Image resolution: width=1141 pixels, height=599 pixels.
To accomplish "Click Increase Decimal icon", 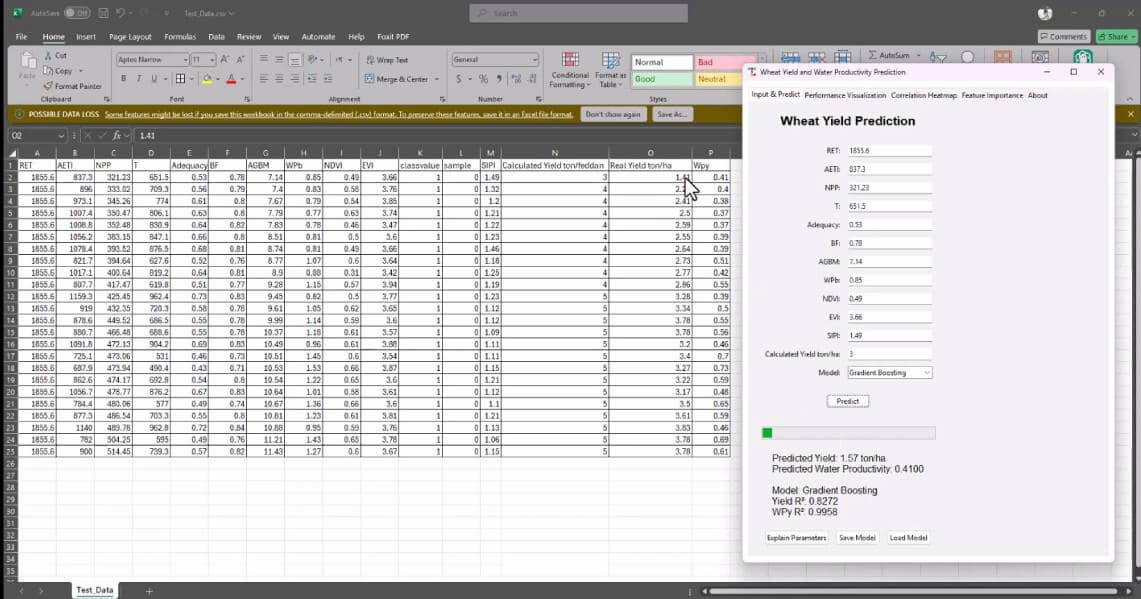I will (x=516, y=79).
